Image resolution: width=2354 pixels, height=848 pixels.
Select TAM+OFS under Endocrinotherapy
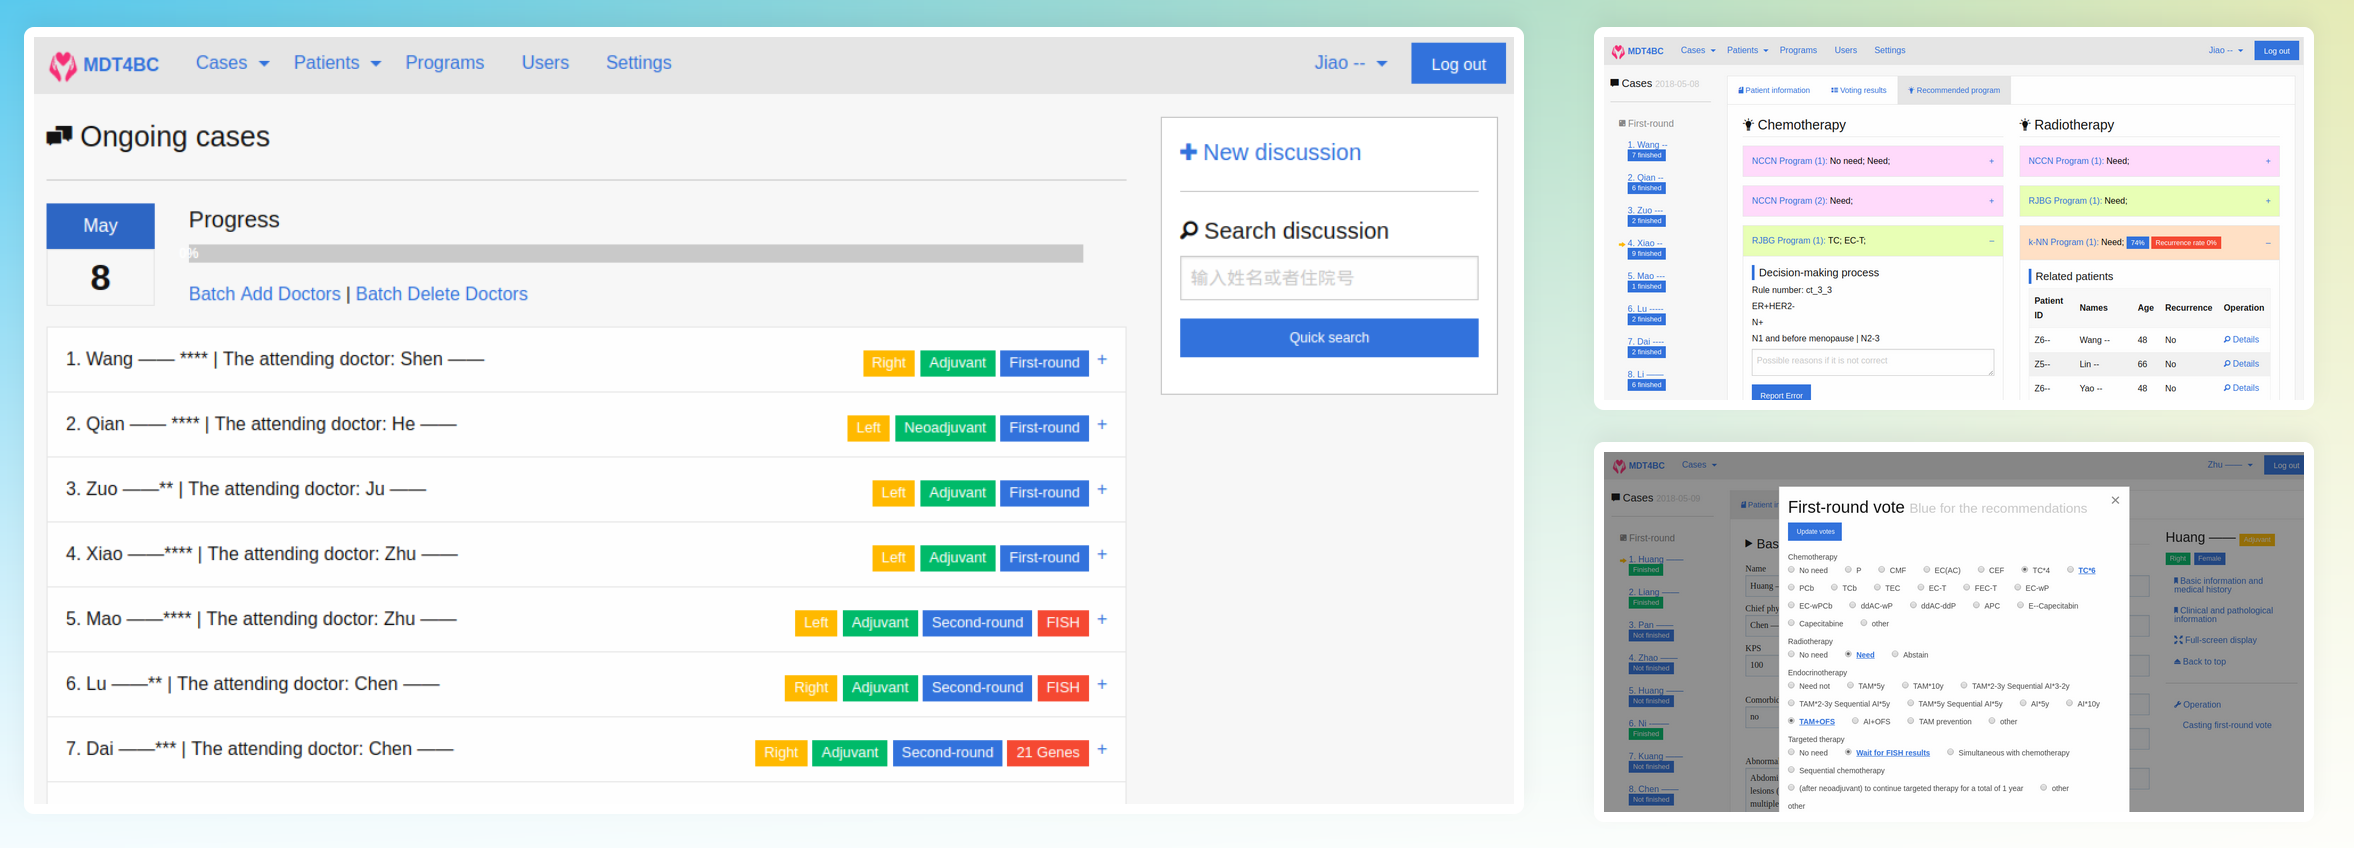click(1792, 721)
